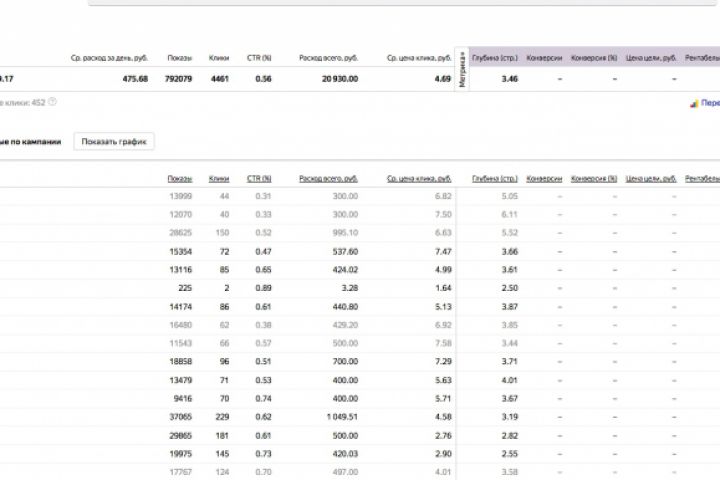The width and height of the screenshot is (720, 480).
Task: Select spend cell 429.20
Action: [x=345, y=325]
